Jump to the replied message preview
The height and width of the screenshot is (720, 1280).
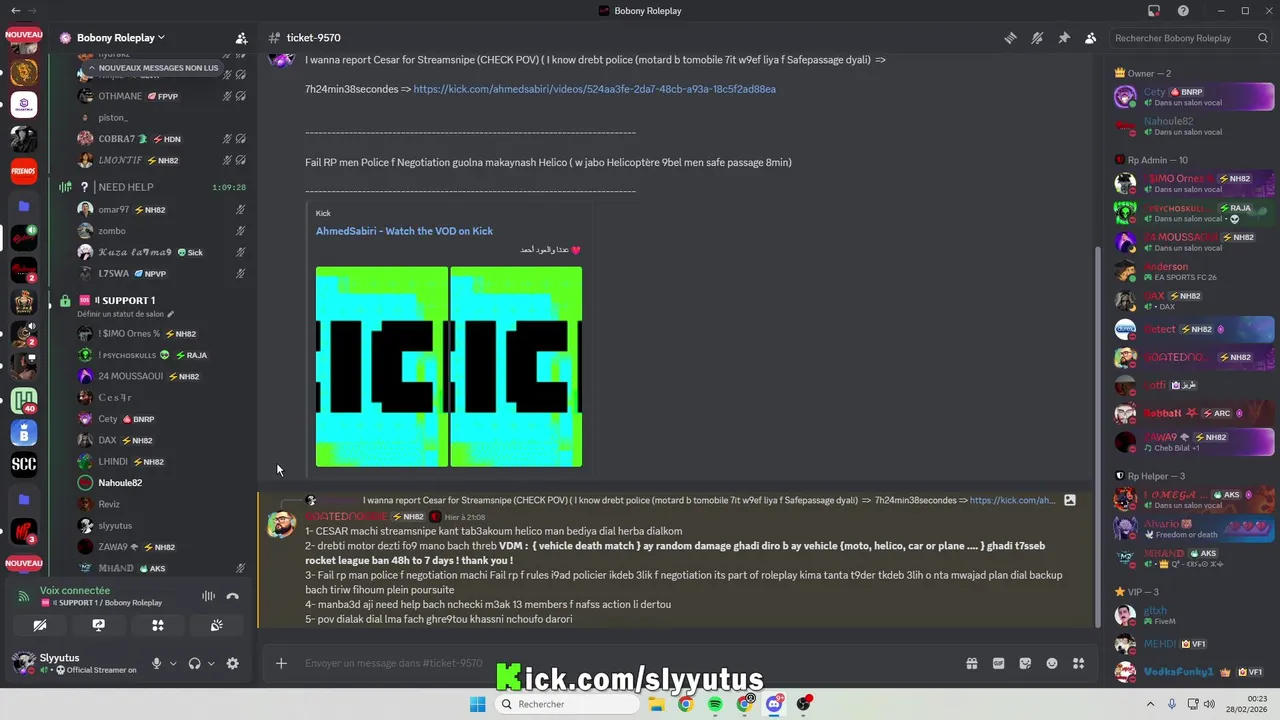(708, 500)
